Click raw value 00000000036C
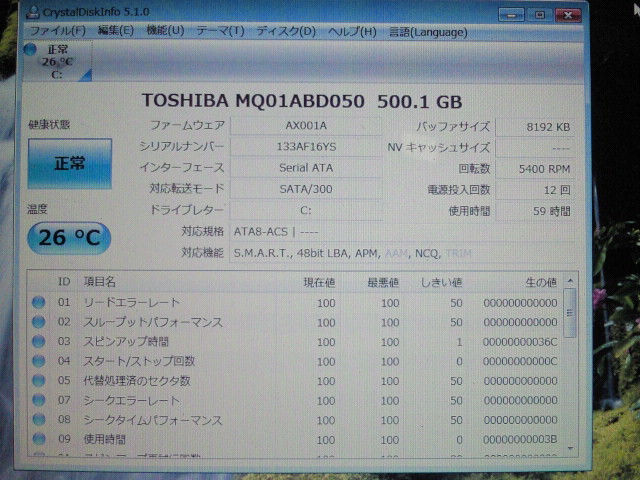This screenshot has height=480, width=640. pyautogui.click(x=520, y=342)
